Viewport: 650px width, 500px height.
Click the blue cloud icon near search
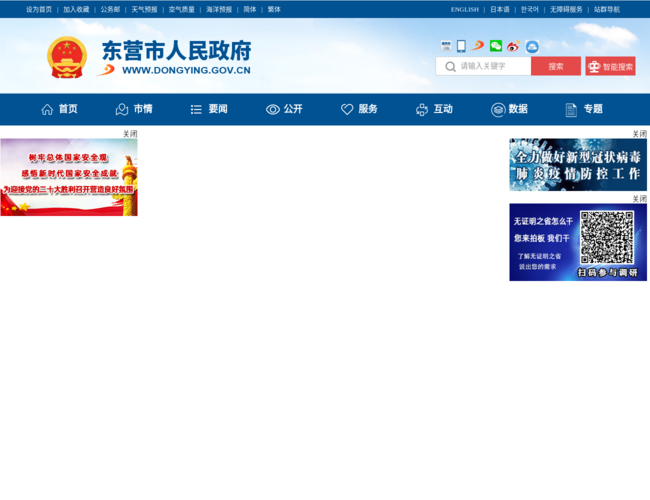(x=532, y=46)
